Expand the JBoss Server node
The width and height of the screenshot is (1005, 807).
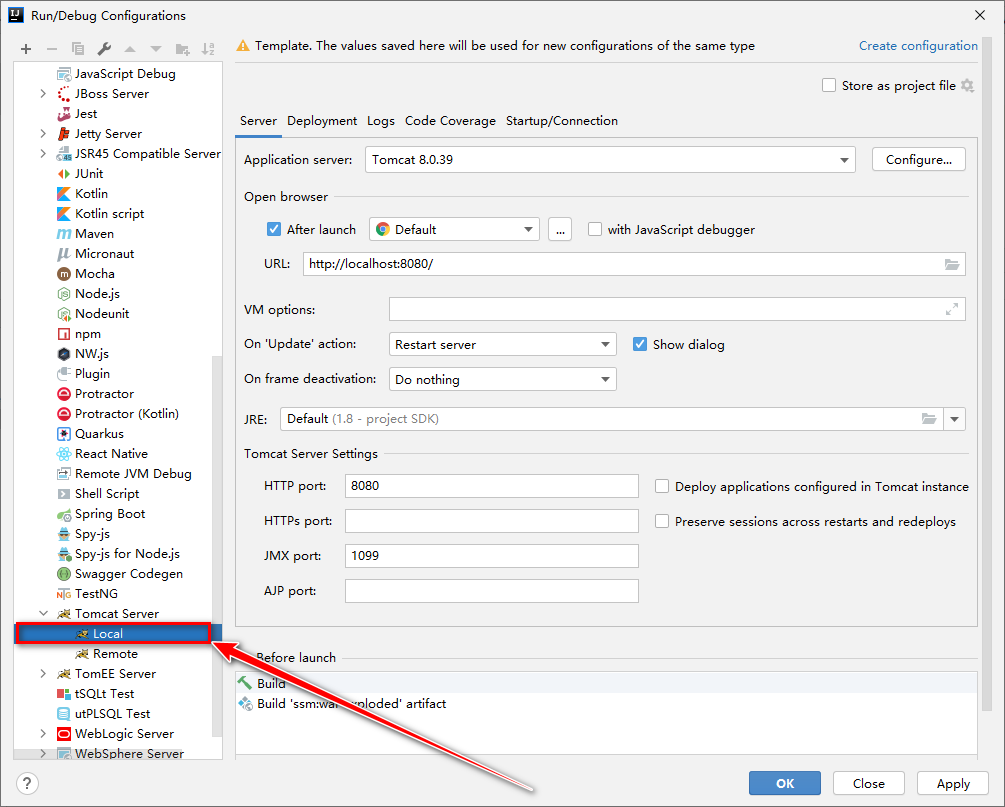[x=43, y=94]
